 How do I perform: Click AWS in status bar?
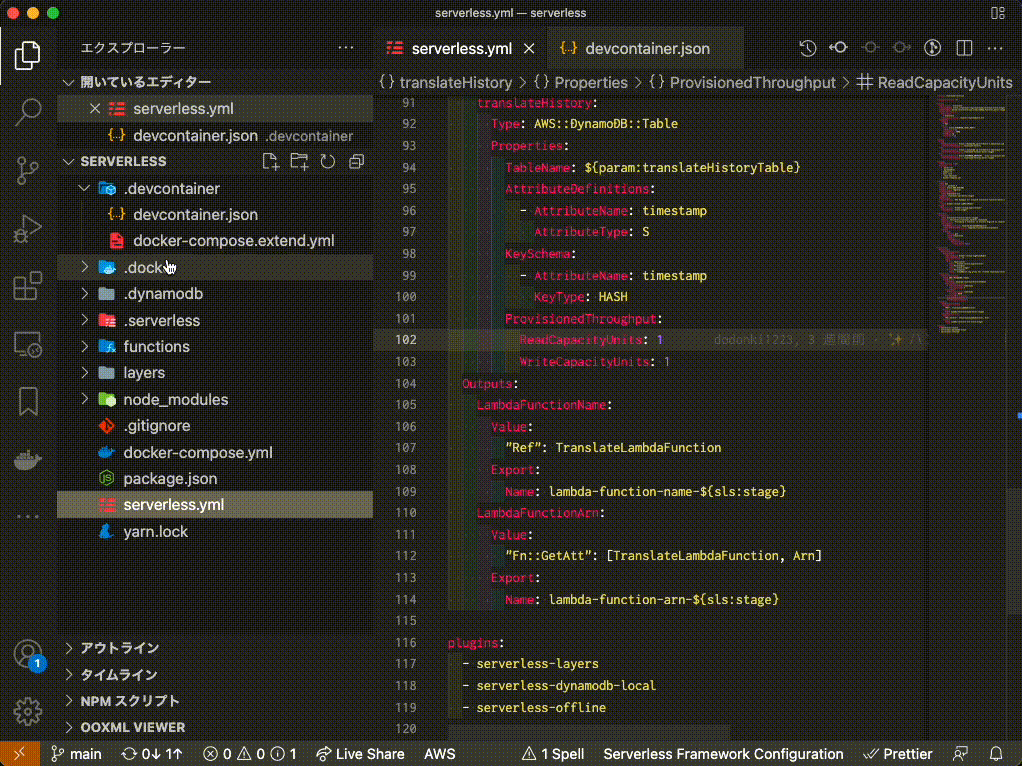click(x=440, y=754)
